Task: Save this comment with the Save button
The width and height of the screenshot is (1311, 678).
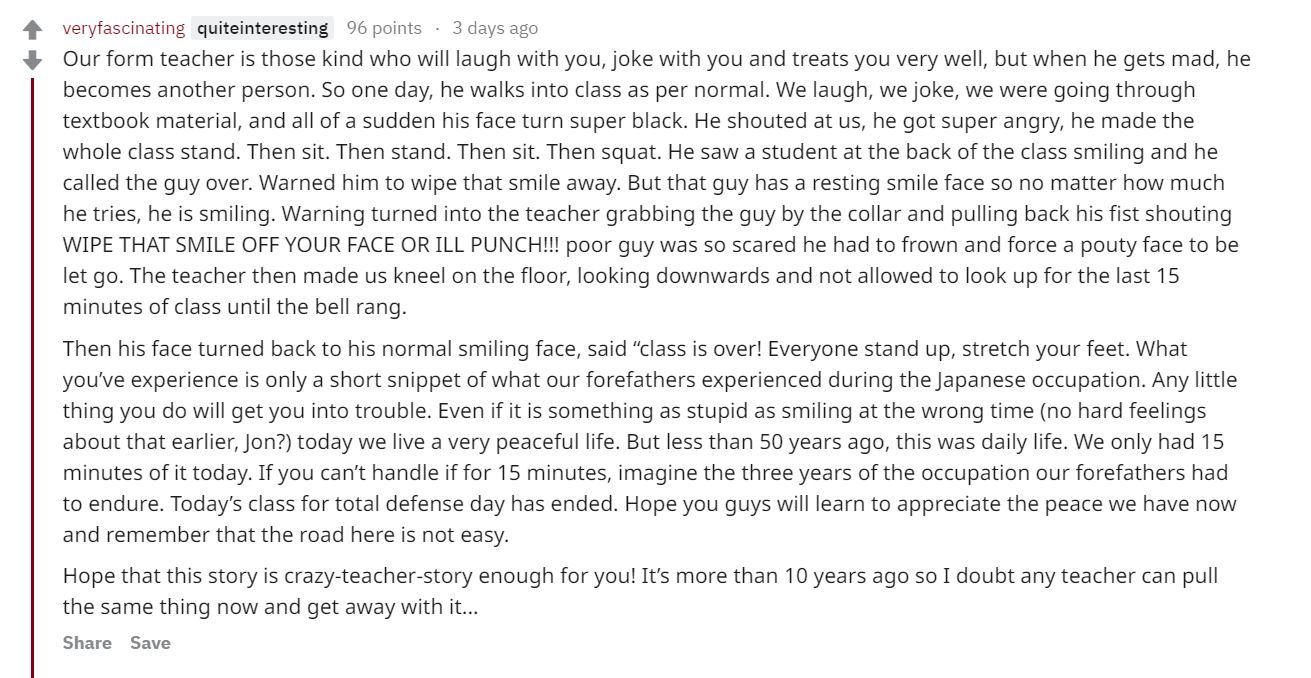Action: click(150, 643)
